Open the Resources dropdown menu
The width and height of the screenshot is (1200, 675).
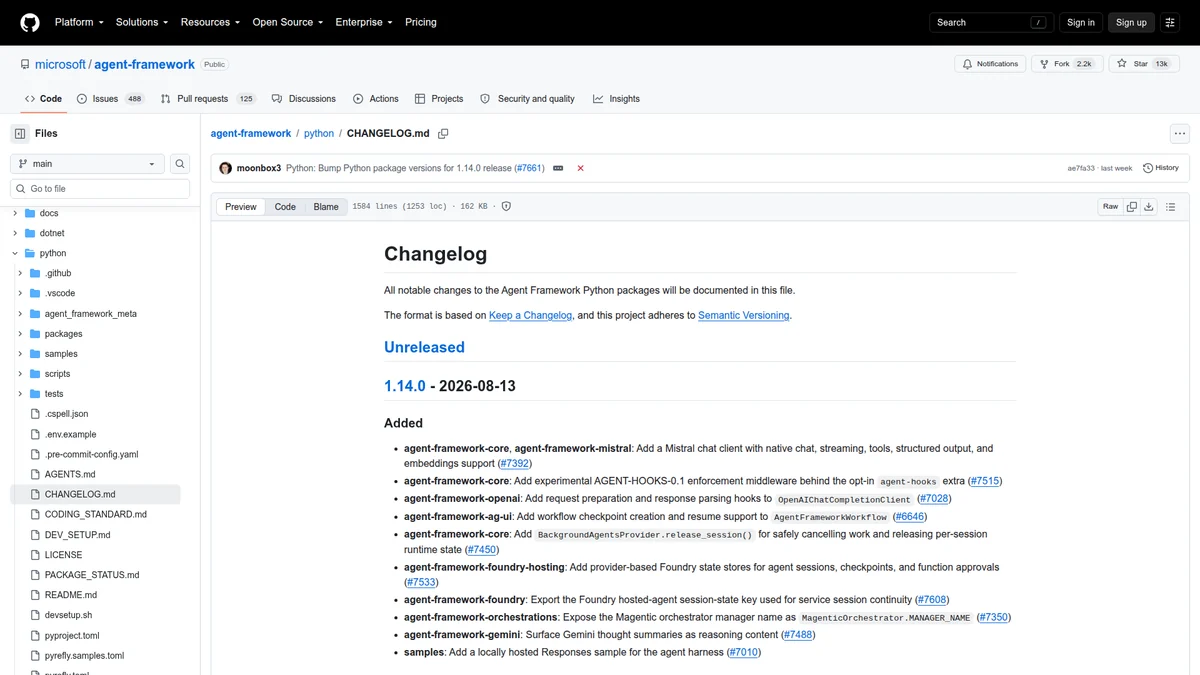tap(210, 22)
